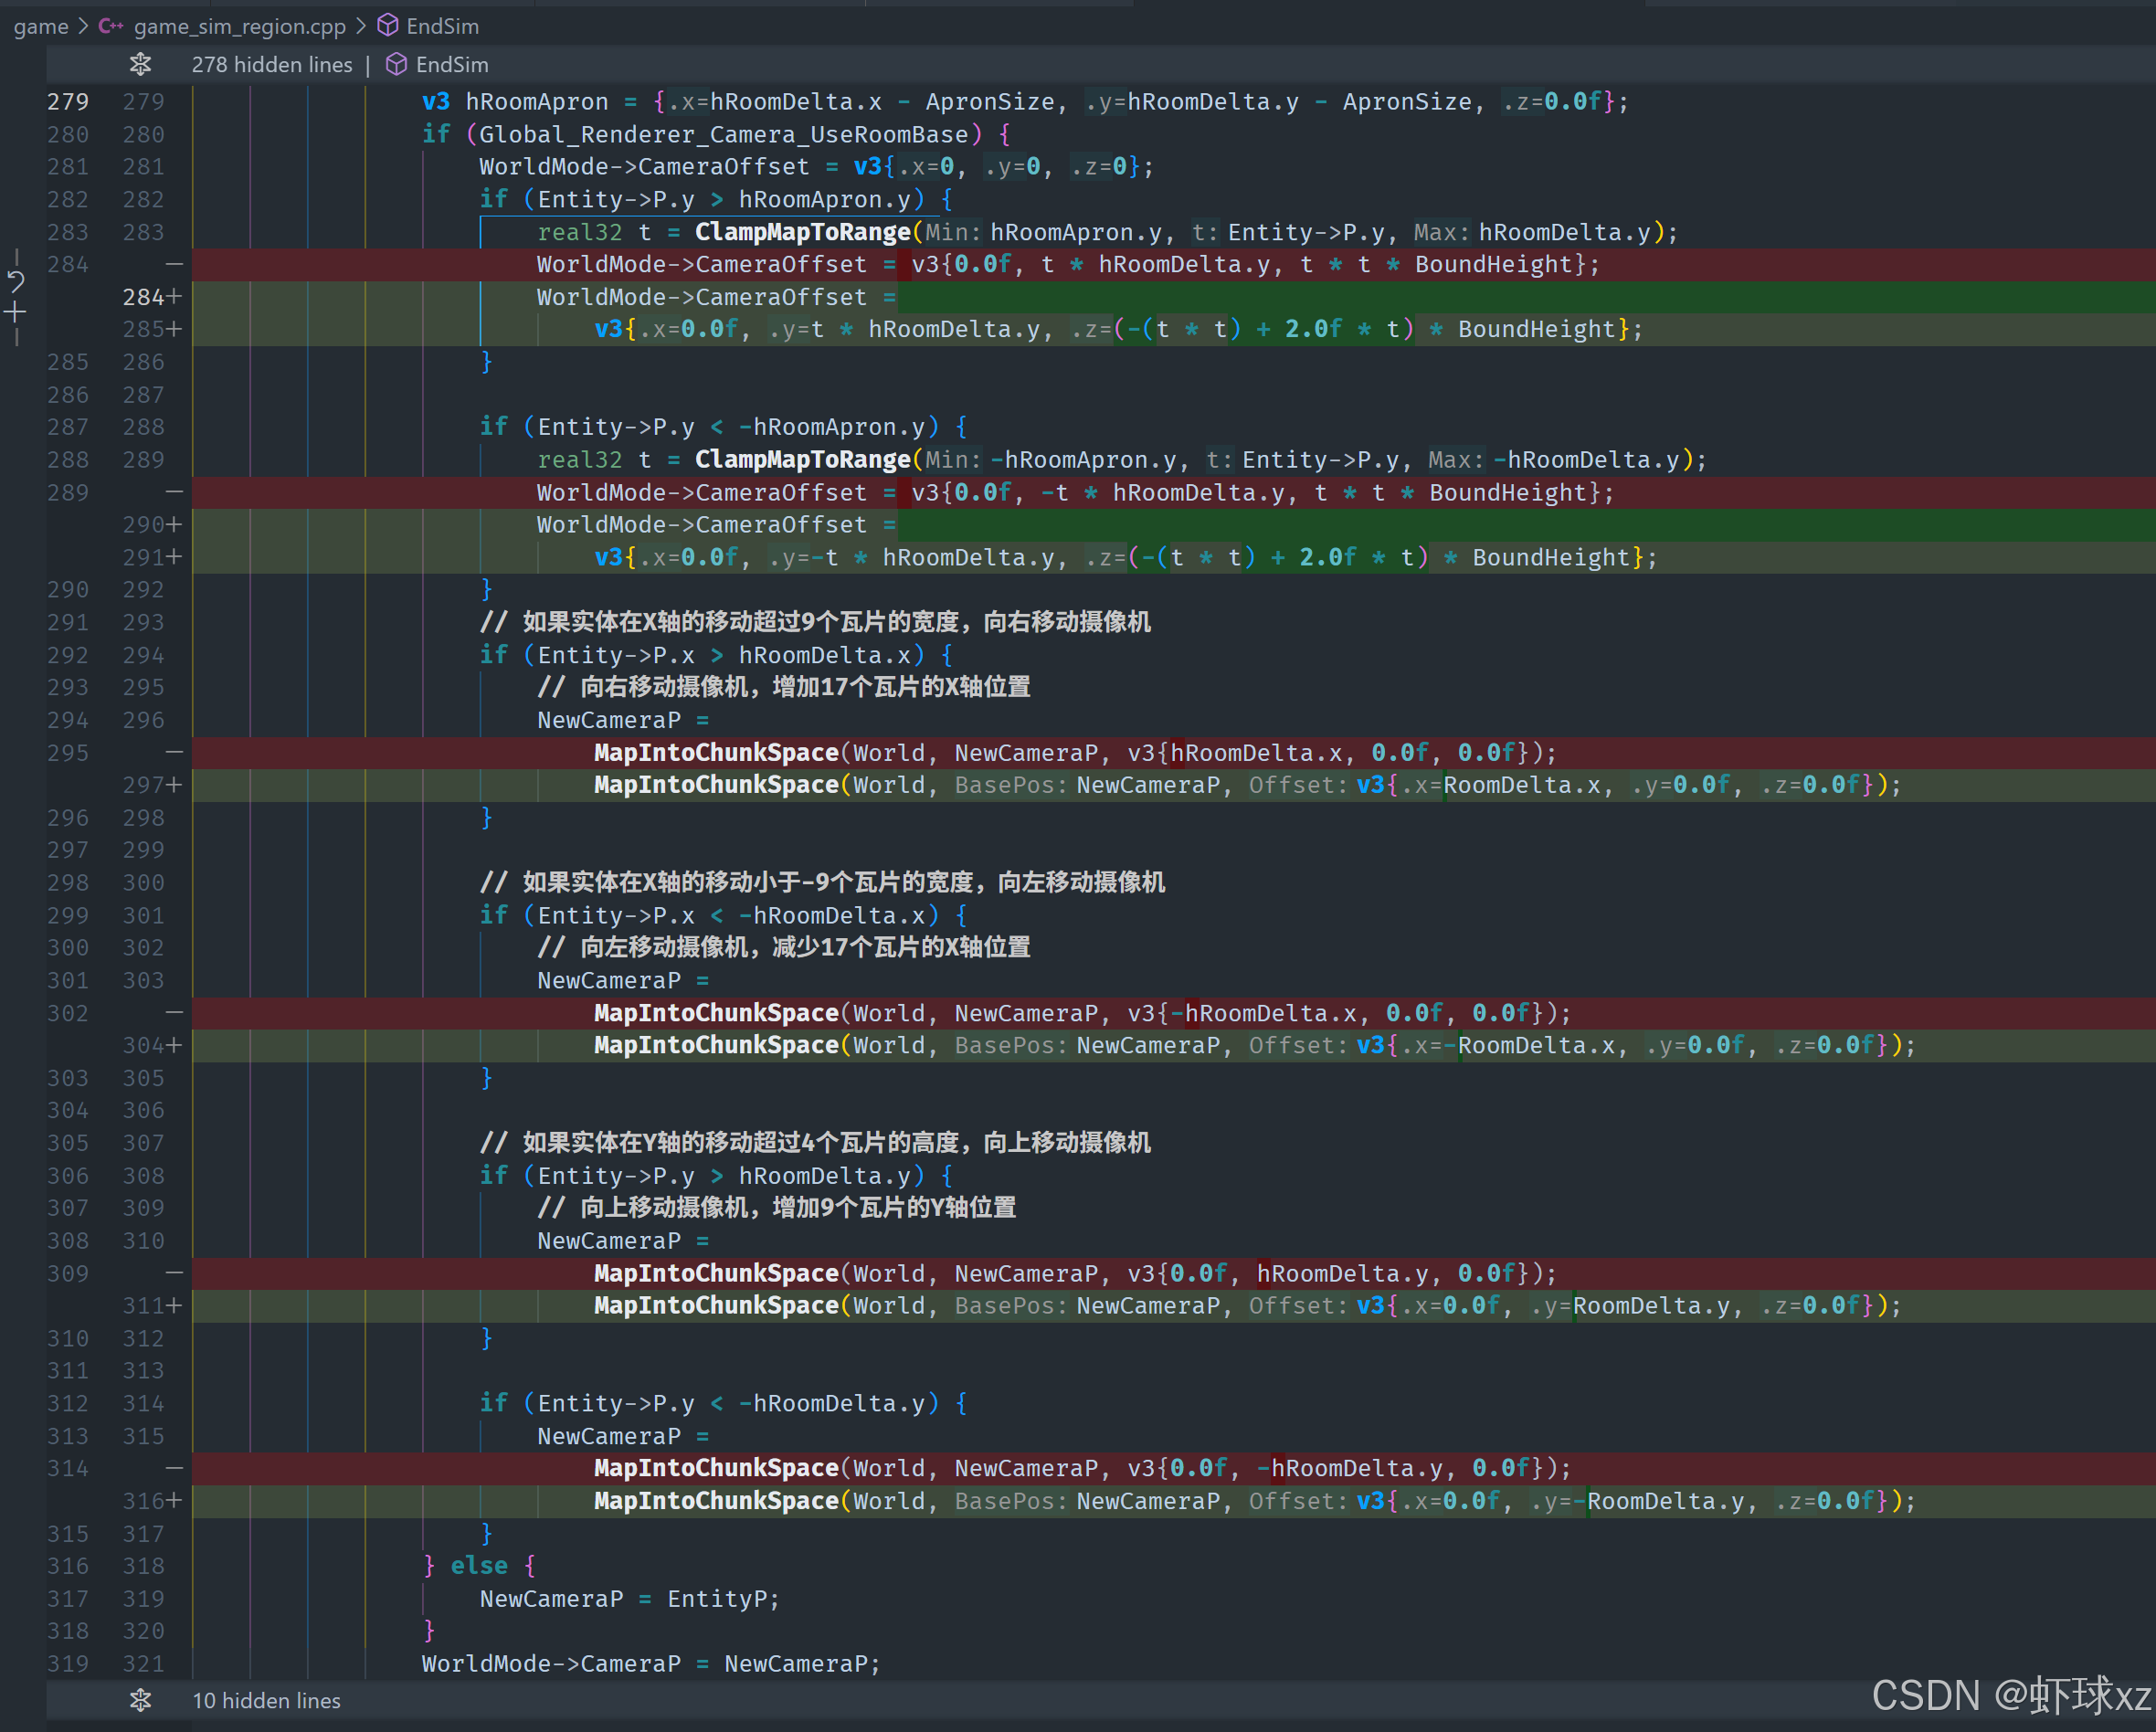The width and height of the screenshot is (2156, 1732).
Task: Click the C++ file icon in breadcrumb
Action: tap(110, 26)
